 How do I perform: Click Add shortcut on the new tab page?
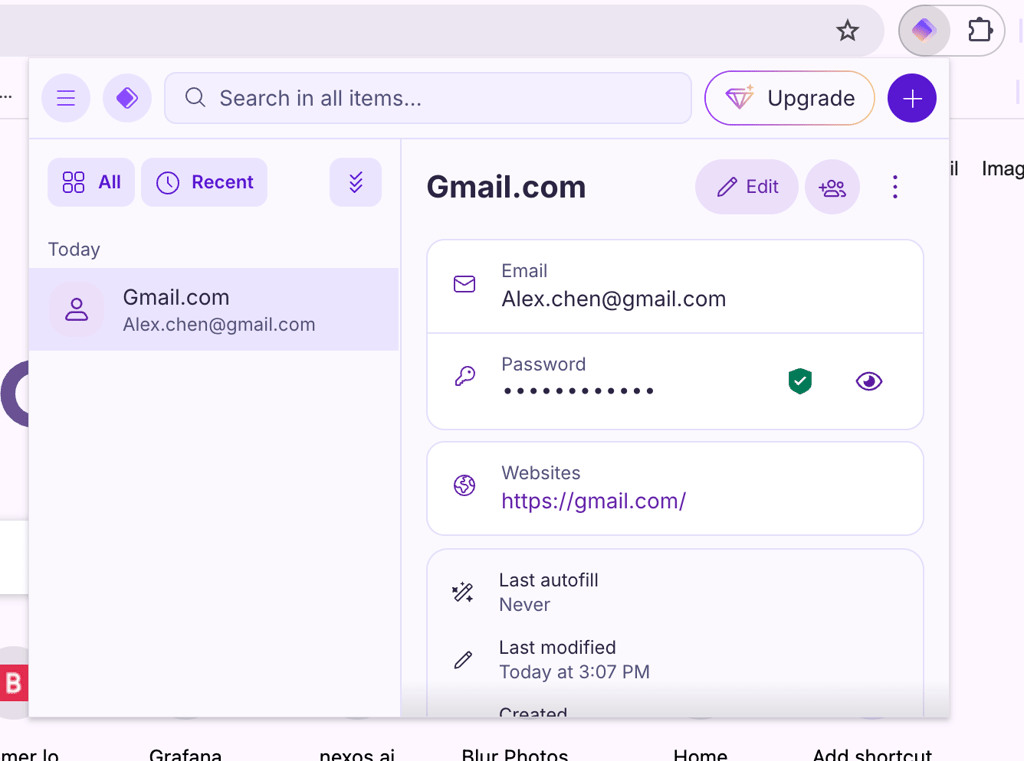coord(872,754)
